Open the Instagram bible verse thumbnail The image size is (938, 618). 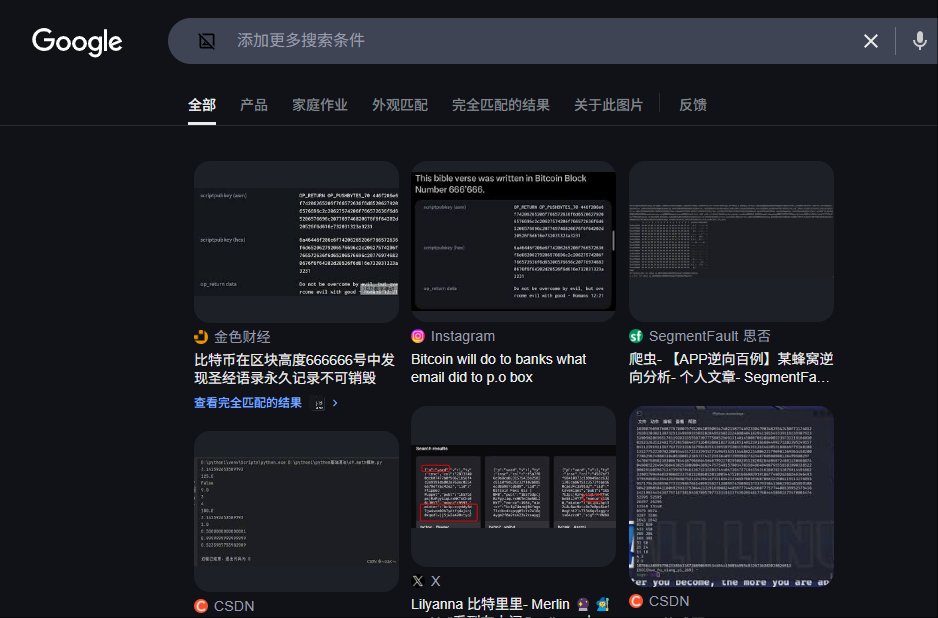click(x=513, y=242)
